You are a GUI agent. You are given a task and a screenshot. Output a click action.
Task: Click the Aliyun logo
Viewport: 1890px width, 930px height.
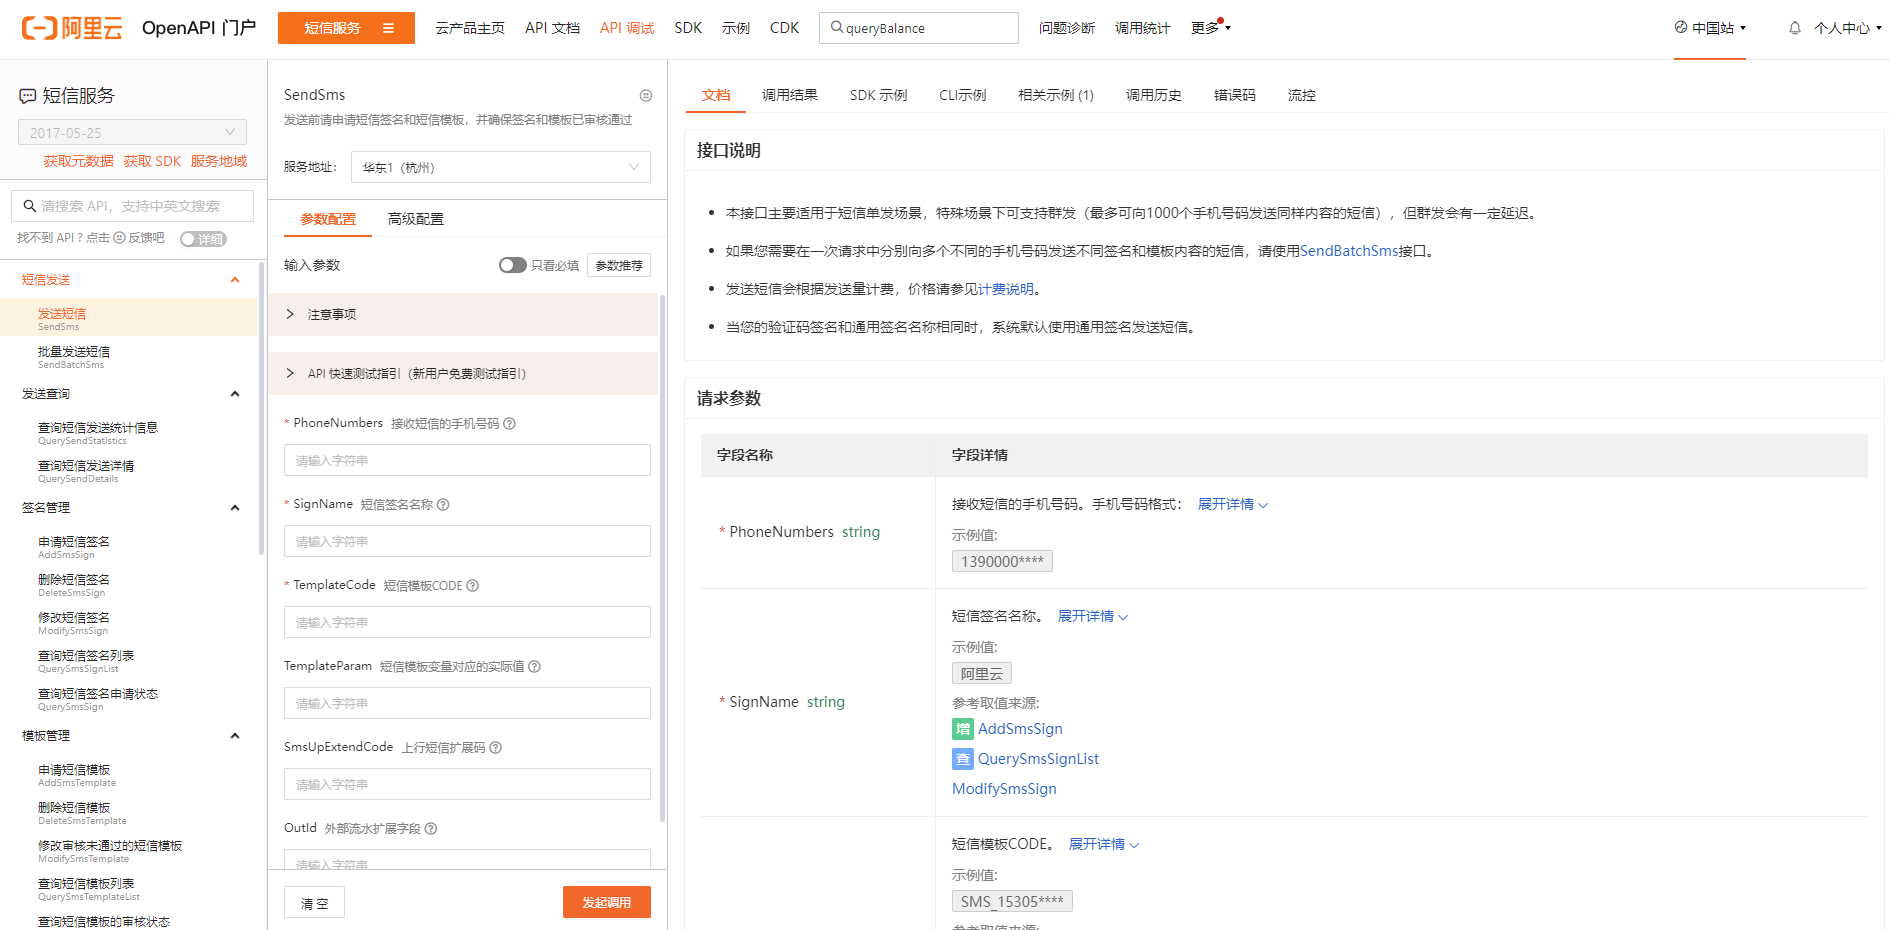(72, 28)
